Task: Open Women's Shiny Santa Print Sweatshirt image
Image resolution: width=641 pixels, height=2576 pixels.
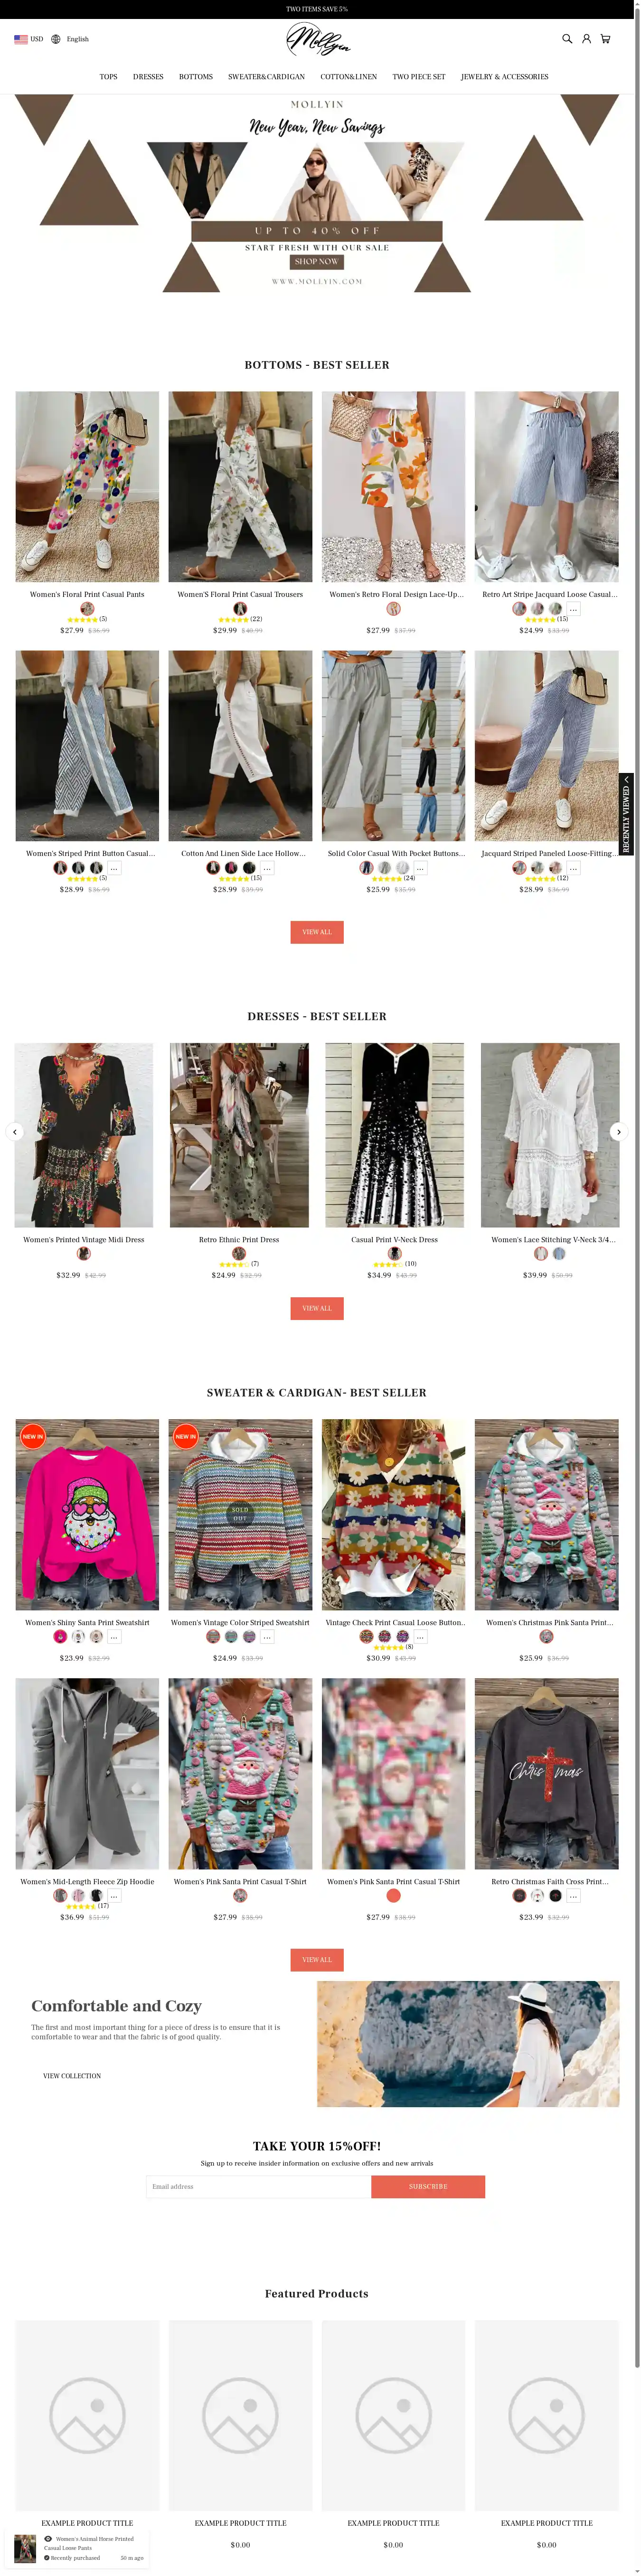Action: click(87, 1514)
